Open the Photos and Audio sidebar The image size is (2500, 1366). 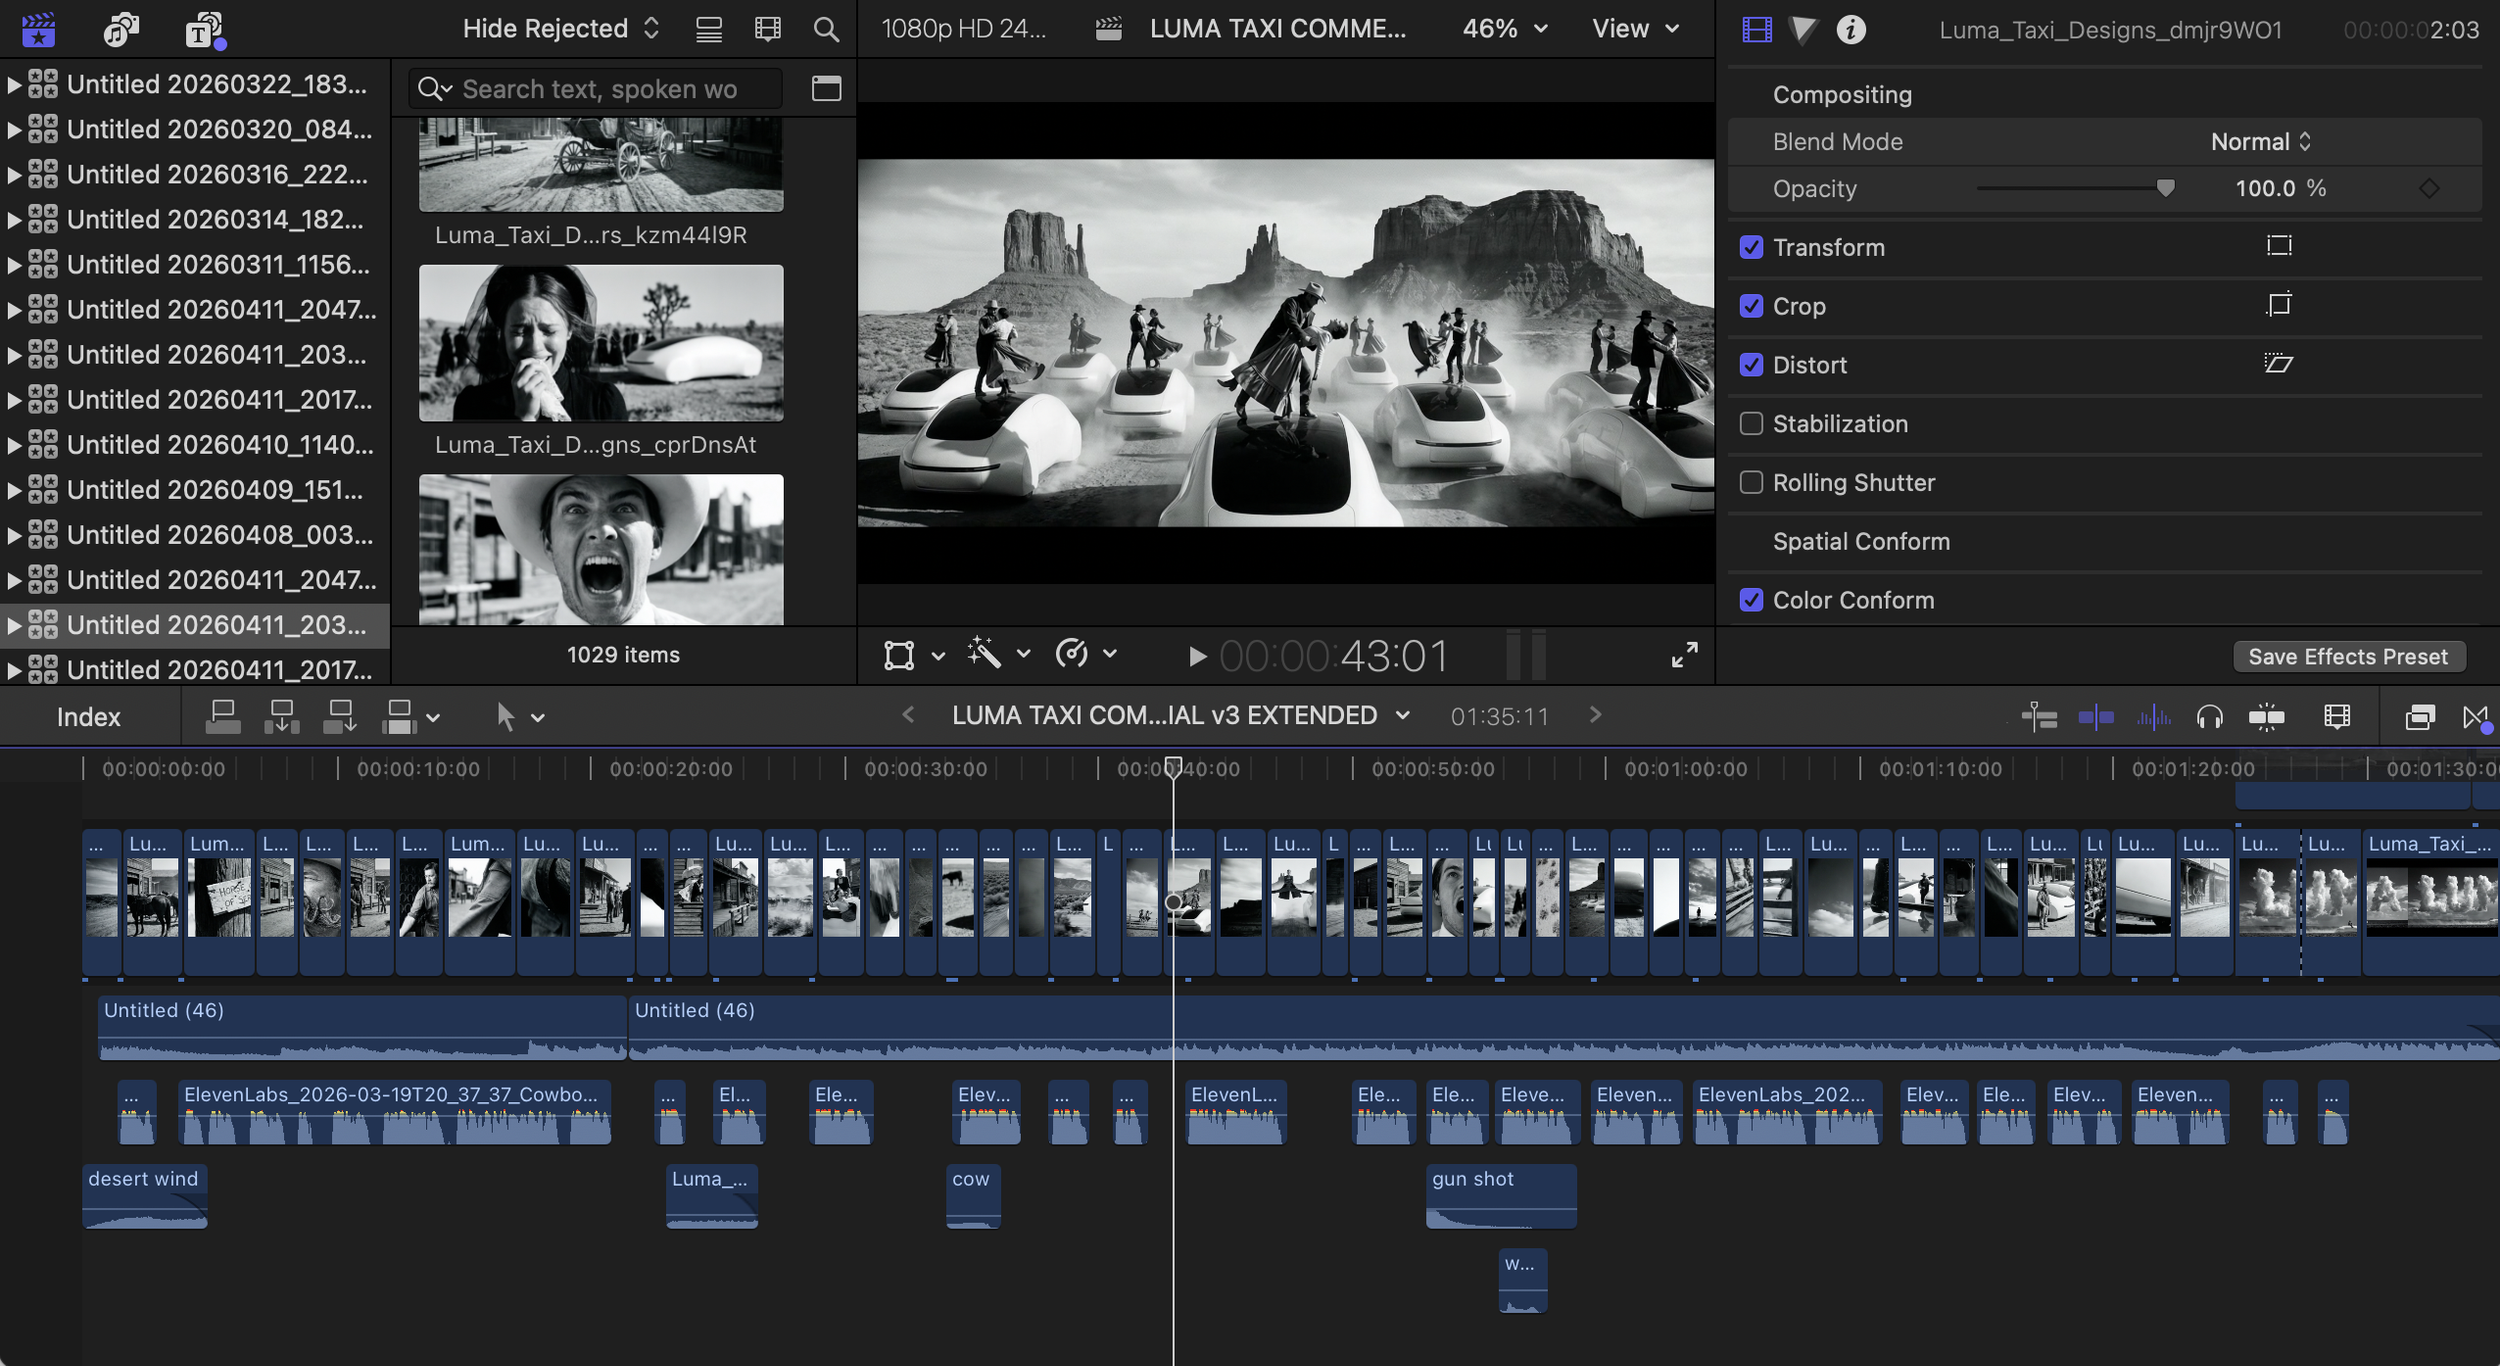[120, 29]
